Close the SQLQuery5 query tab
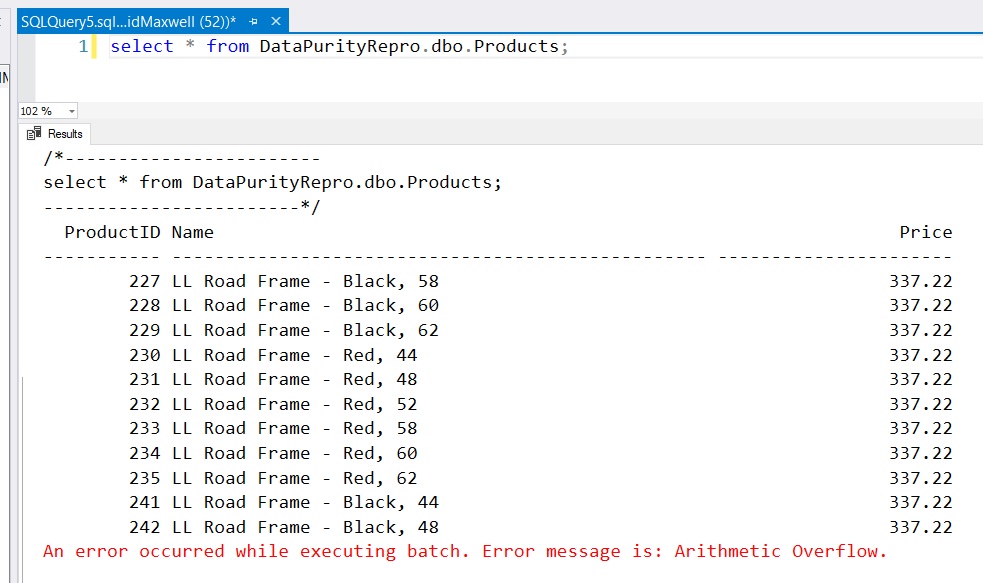This screenshot has width=983, height=583. pyautogui.click(x=275, y=19)
